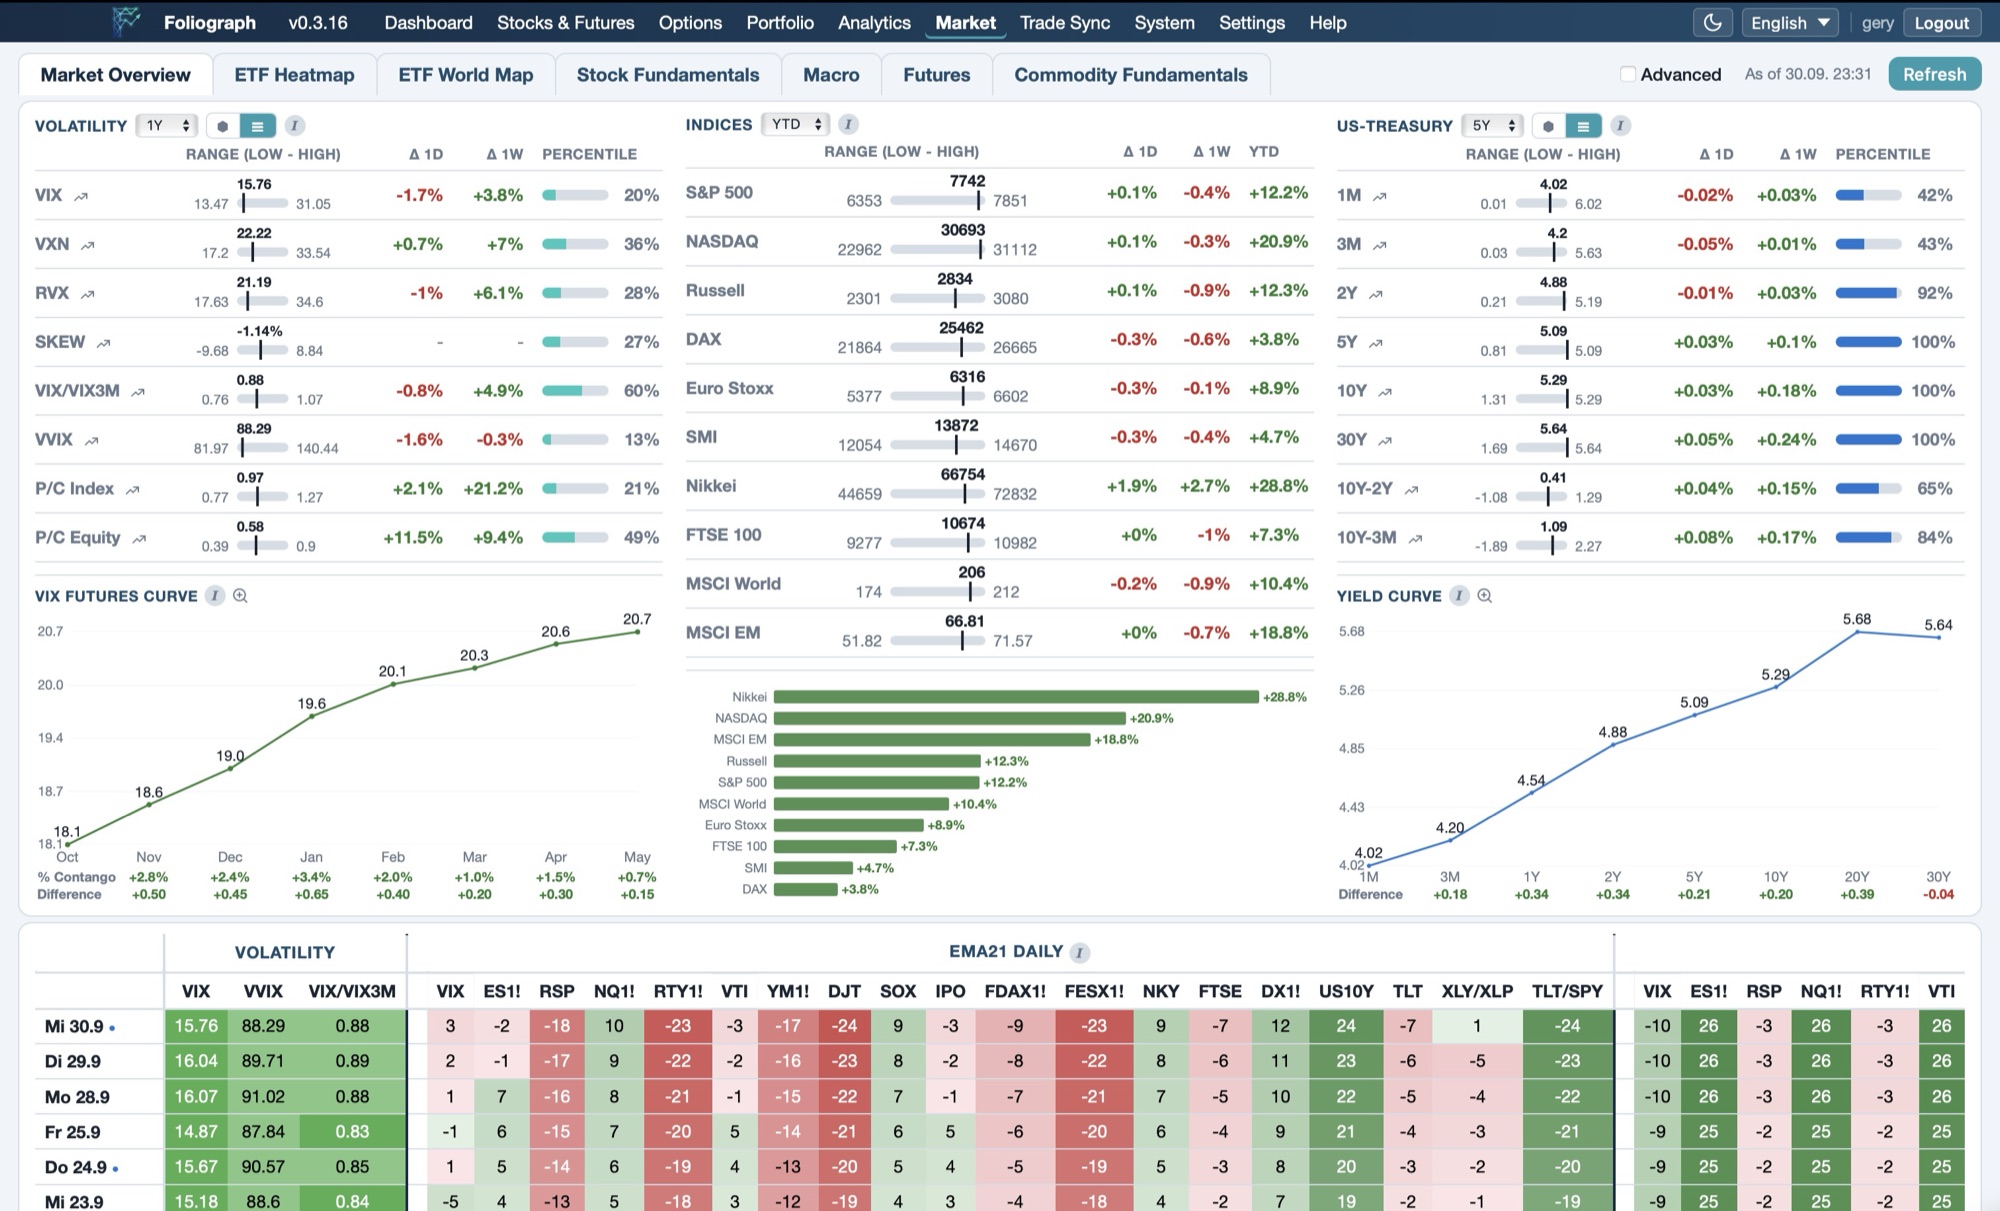
Task: Click the Refresh button
Action: click(1934, 74)
